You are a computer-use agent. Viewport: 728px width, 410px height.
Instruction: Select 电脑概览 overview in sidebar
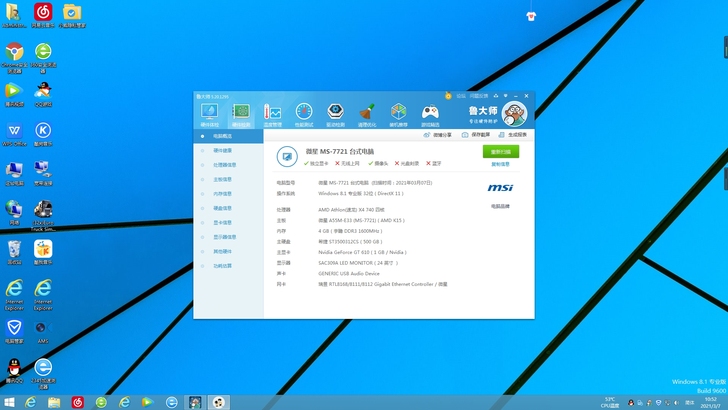coord(228,136)
